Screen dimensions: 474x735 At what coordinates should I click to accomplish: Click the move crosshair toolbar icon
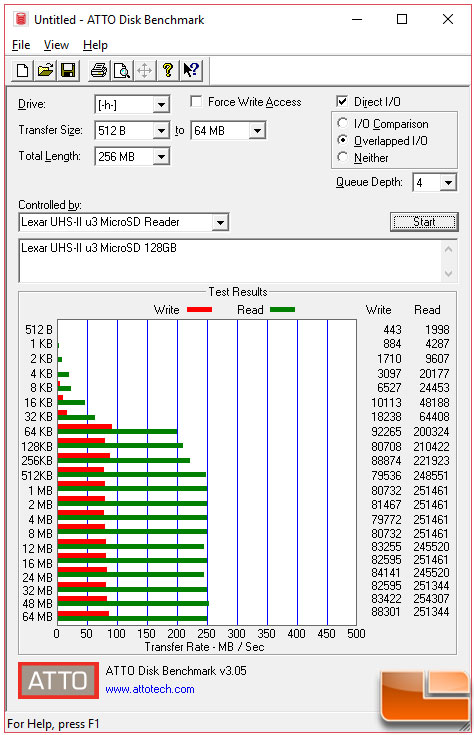click(145, 70)
